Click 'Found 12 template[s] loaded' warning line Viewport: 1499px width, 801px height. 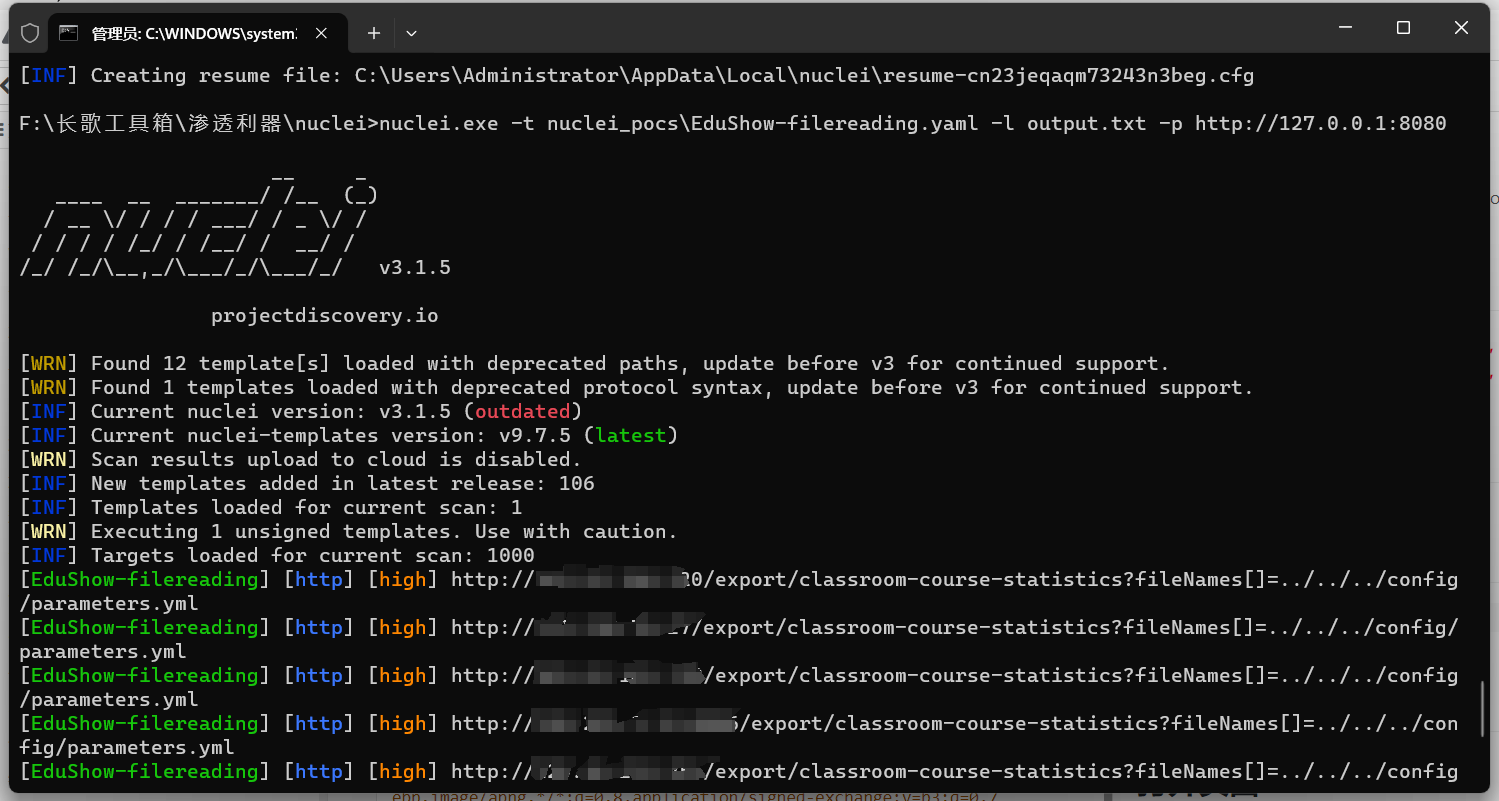pos(595,363)
